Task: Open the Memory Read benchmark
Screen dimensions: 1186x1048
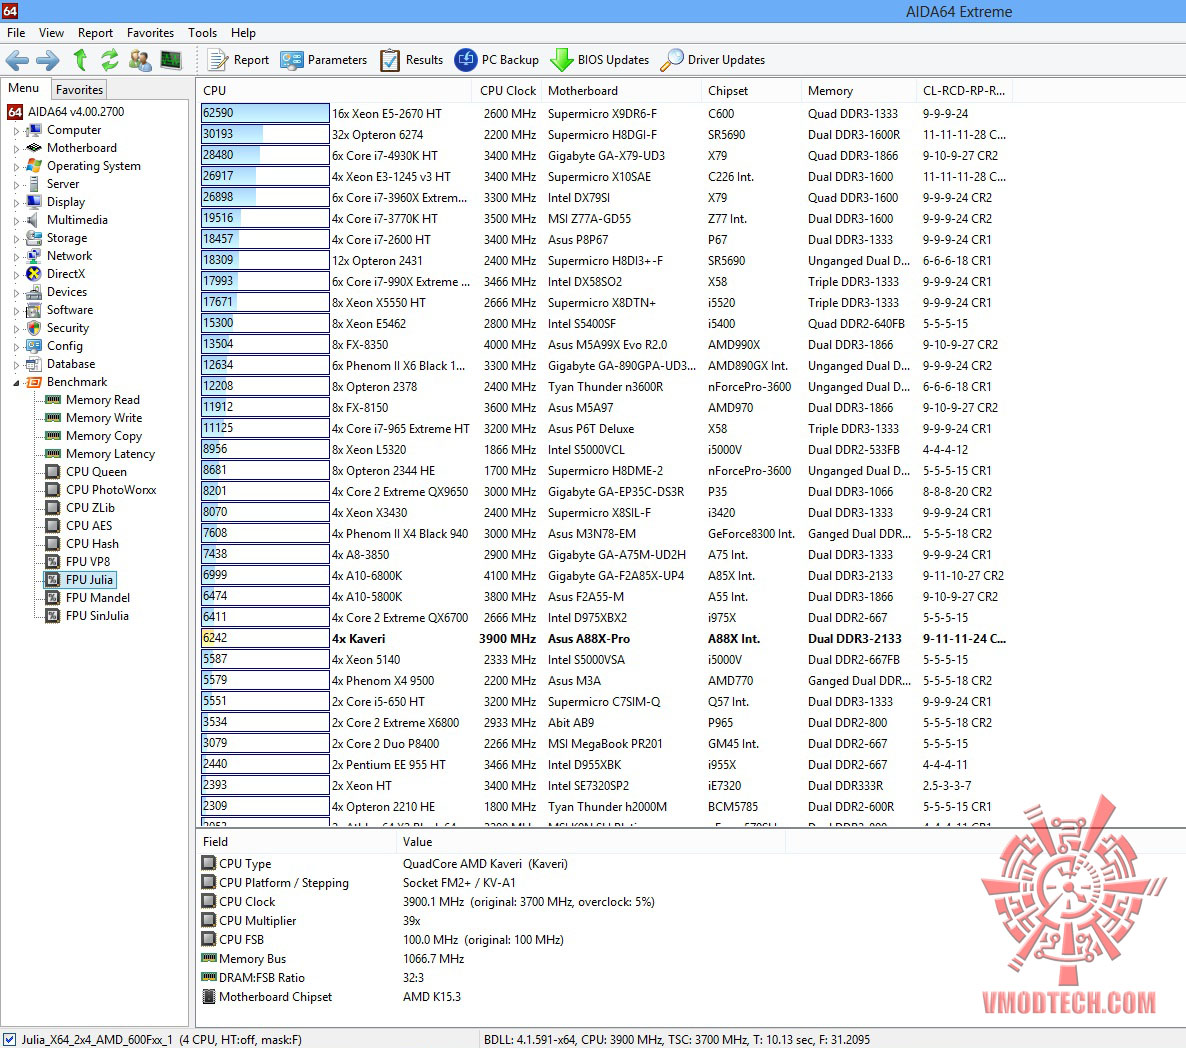Action: [92, 400]
